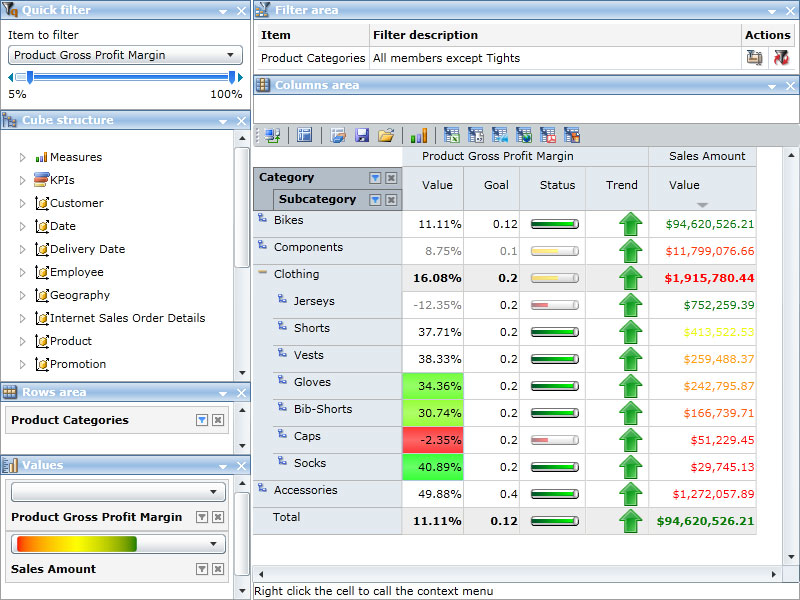This screenshot has width=800, height=600.
Task: Click the Socks 40.89% value cell
Action: click(433, 467)
